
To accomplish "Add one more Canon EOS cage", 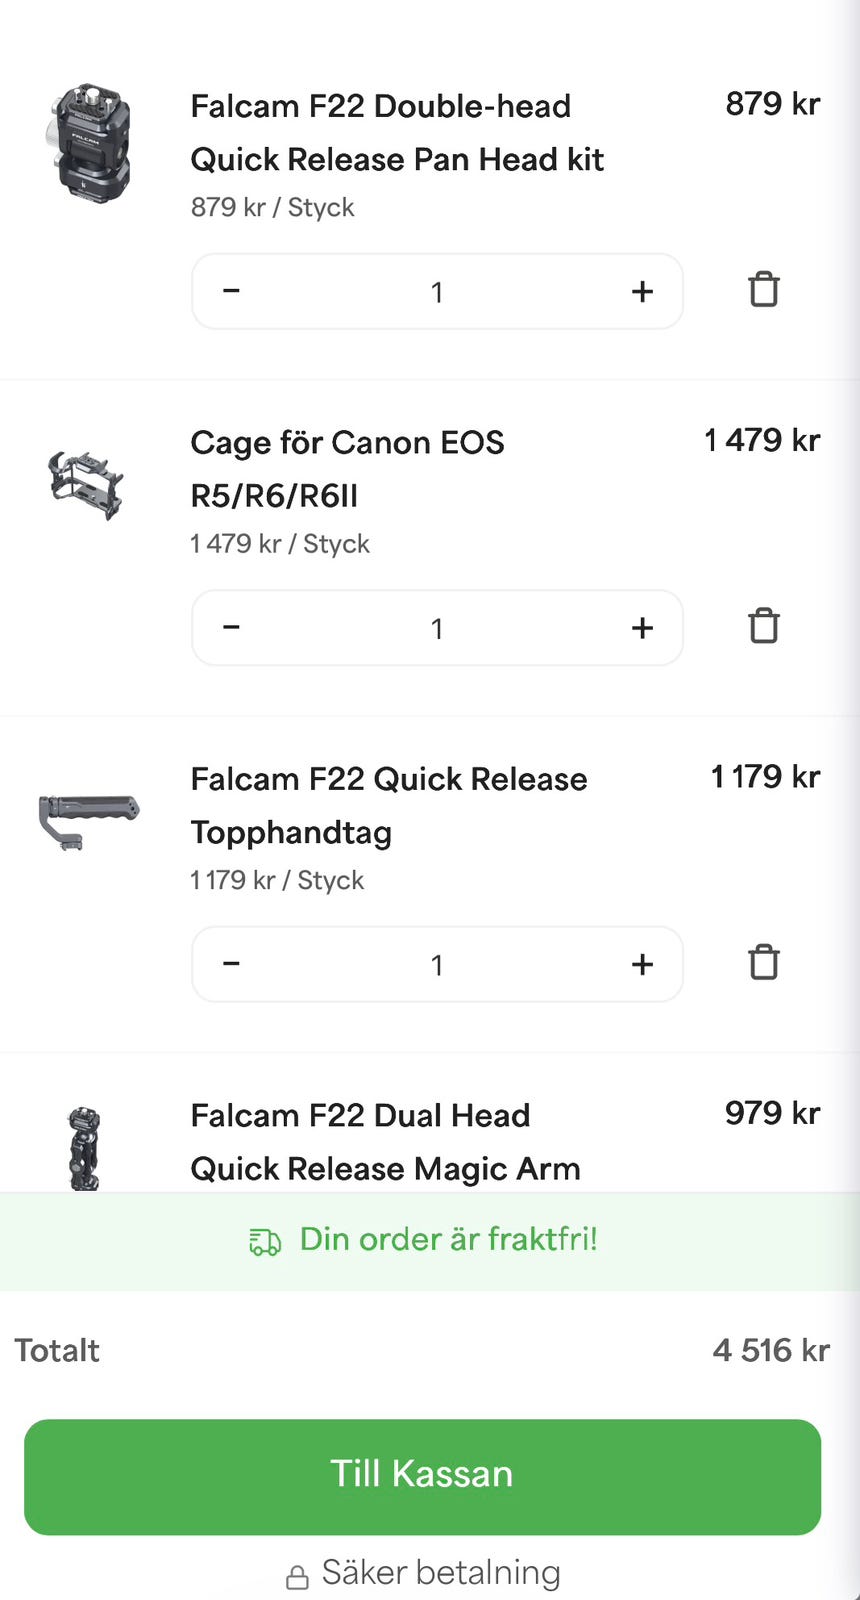I will [x=642, y=628].
